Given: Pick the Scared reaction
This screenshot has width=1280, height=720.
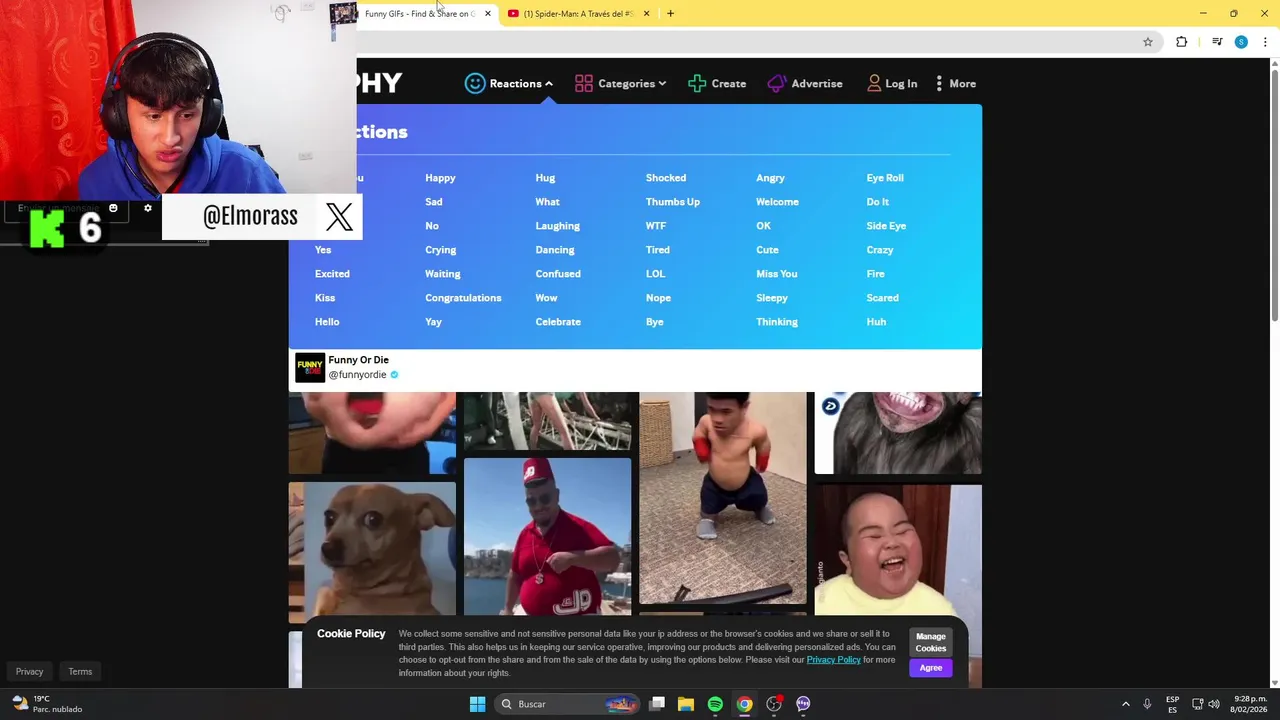Looking at the screenshot, I should coord(882,298).
